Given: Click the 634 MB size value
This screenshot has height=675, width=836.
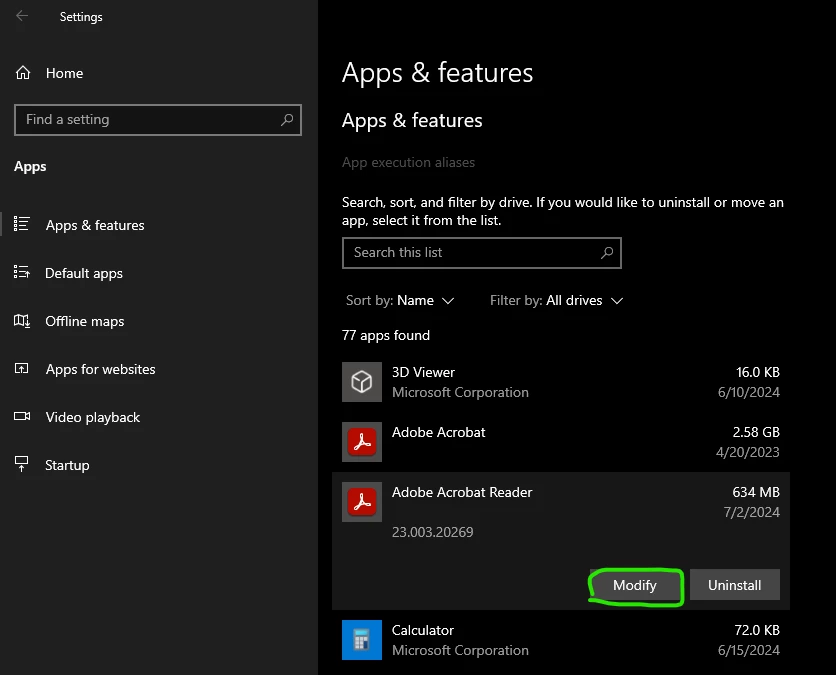Looking at the screenshot, I should (756, 492).
